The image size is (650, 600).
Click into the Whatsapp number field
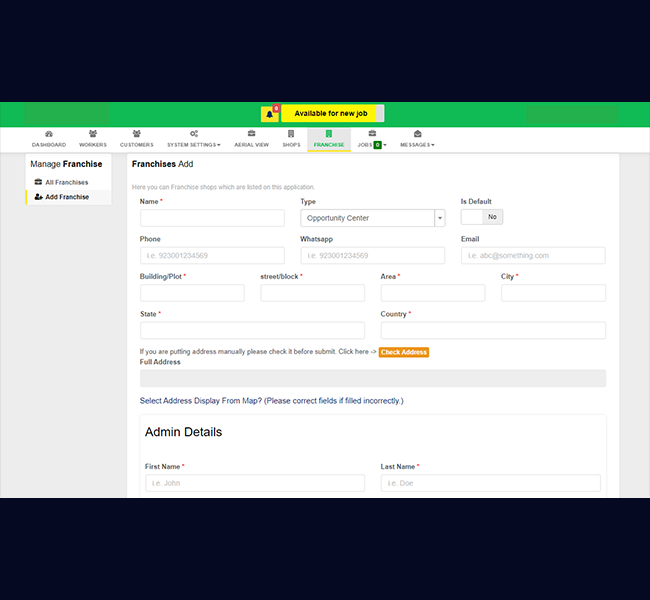pyautogui.click(x=372, y=255)
